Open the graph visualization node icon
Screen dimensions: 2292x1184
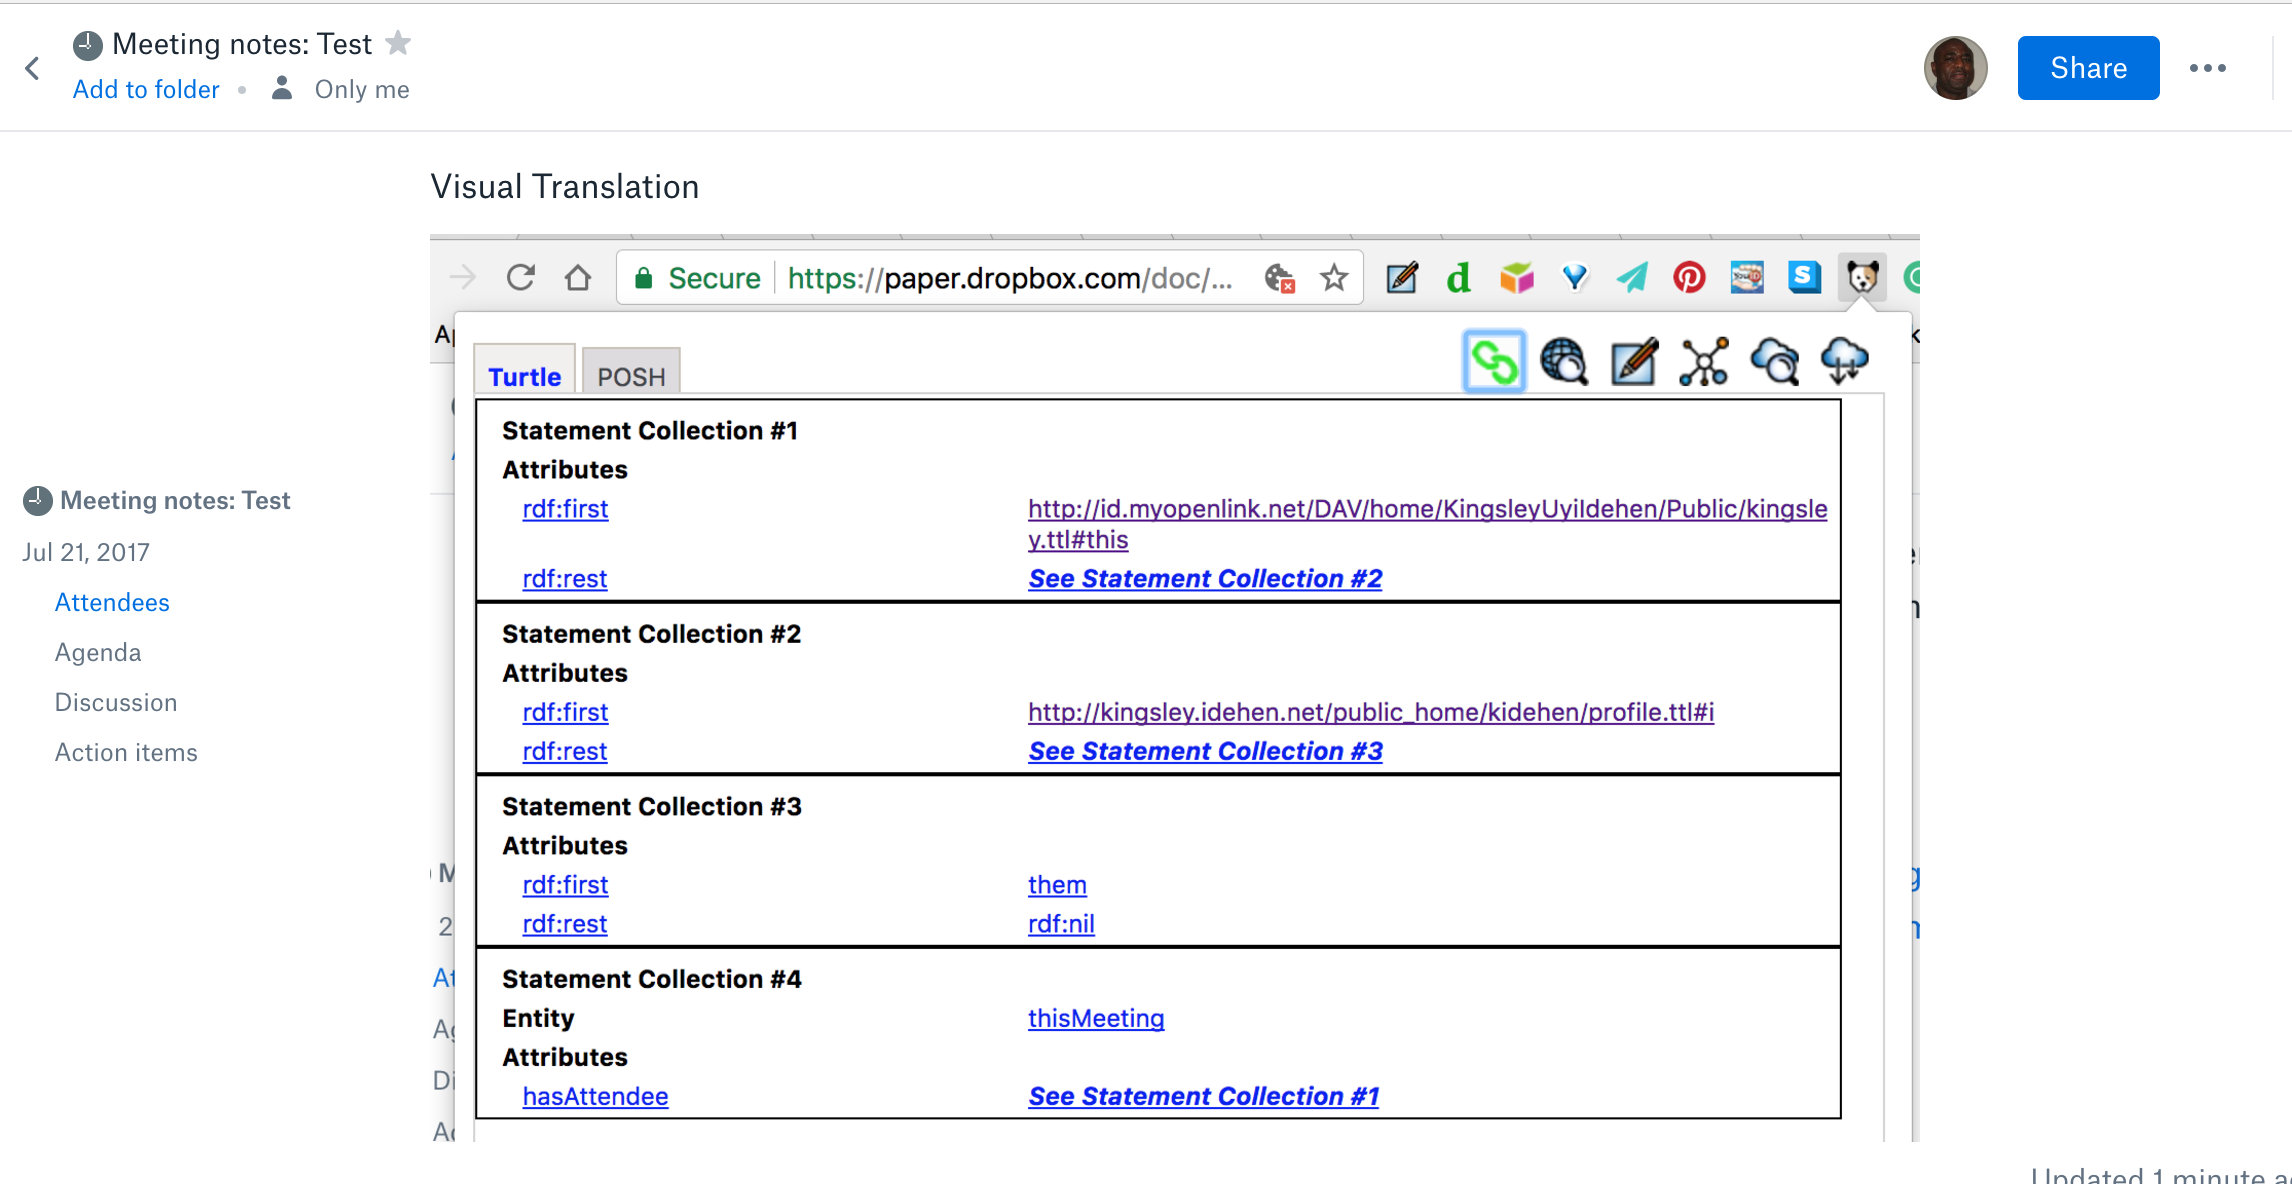pyautogui.click(x=1703, y=362)
